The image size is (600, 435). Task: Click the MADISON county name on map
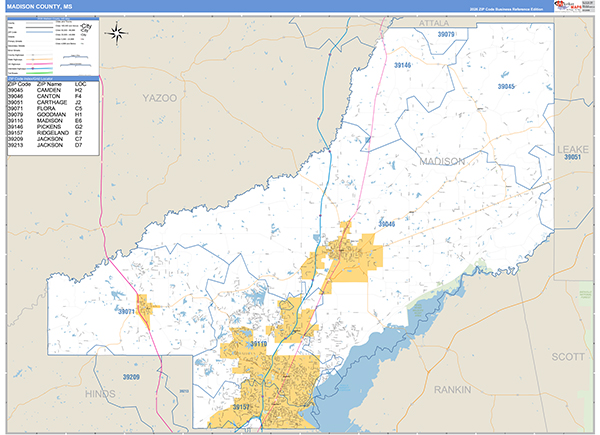click(x=441, y=161)
